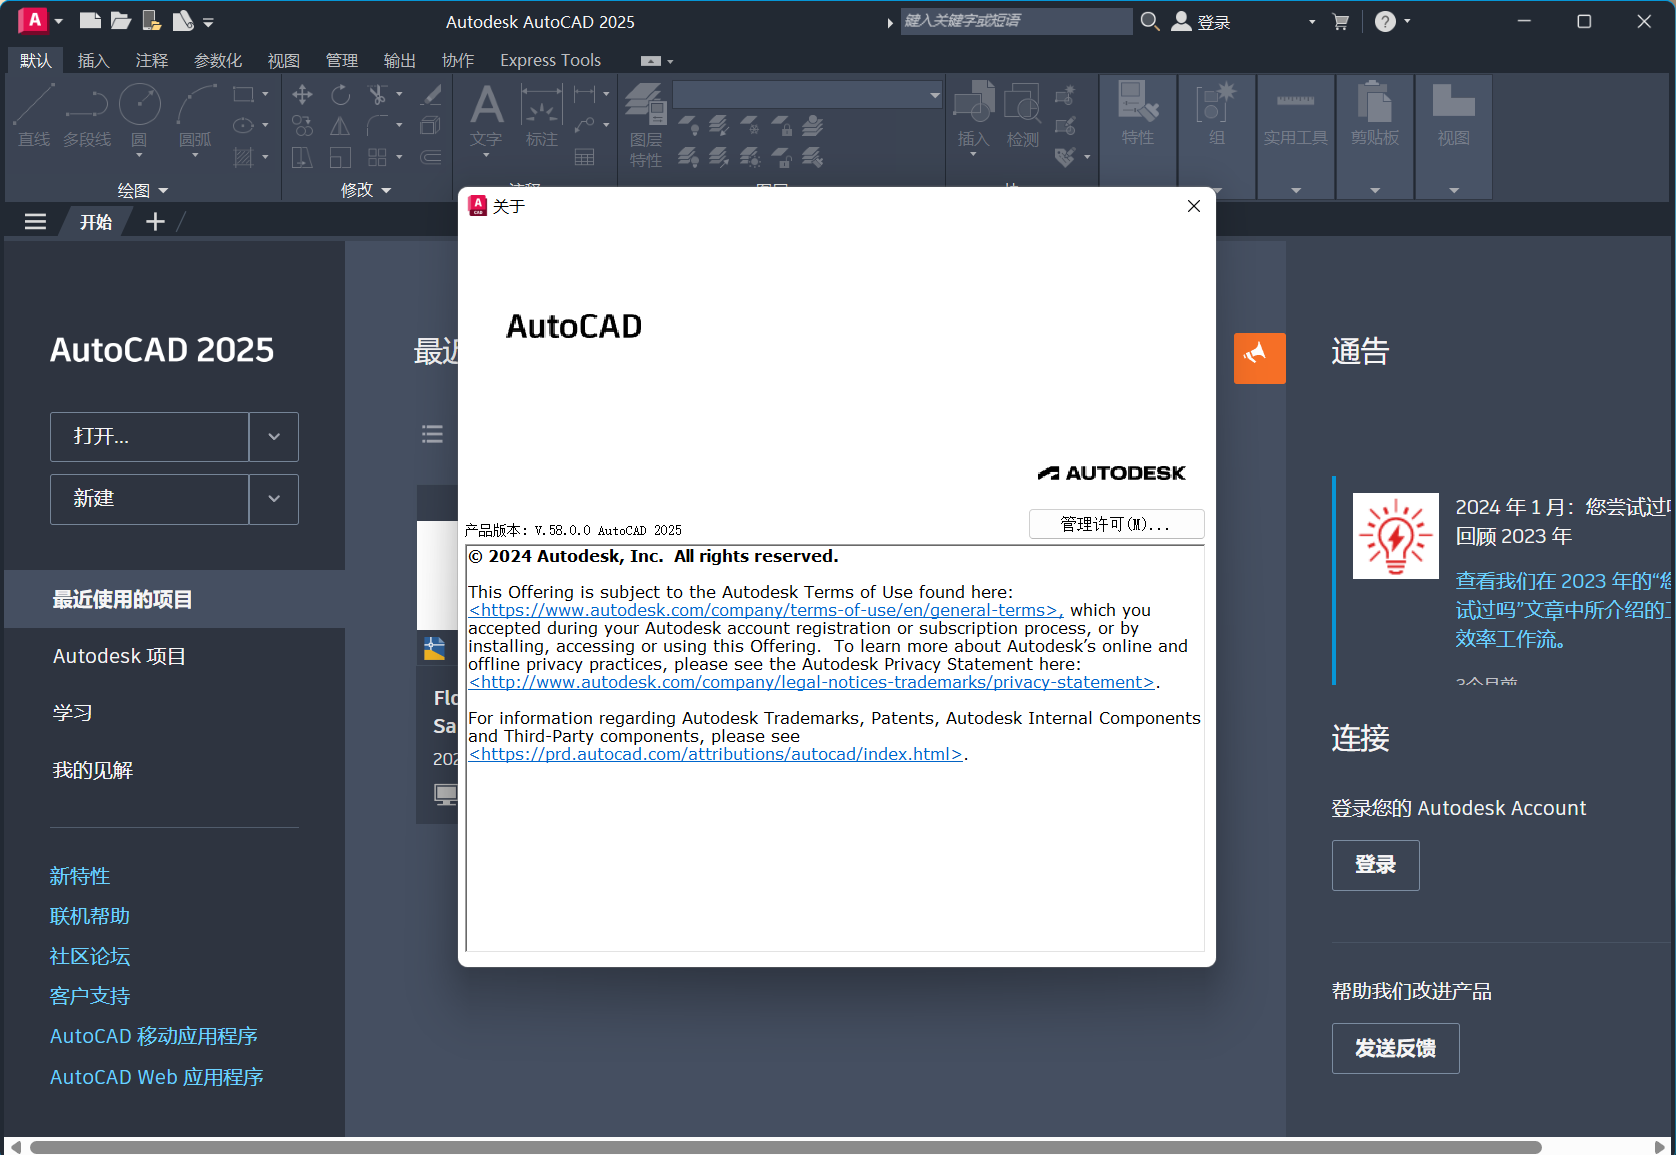
Task: Open the Autodesk general terms link
Action: 765,610
